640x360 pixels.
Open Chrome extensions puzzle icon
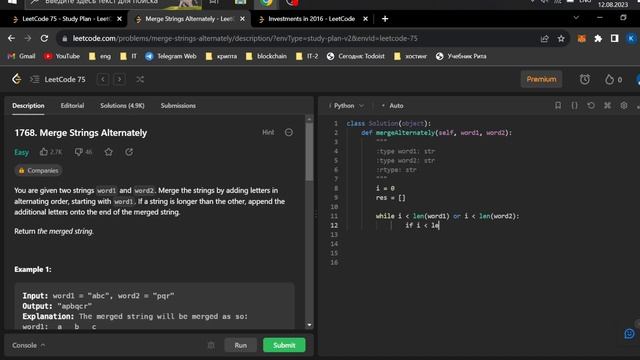[x=598, y=38]
